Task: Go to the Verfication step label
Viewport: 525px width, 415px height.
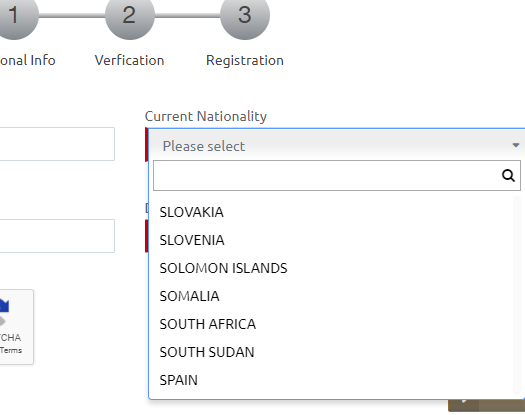Action: click(x=130, y=60)
